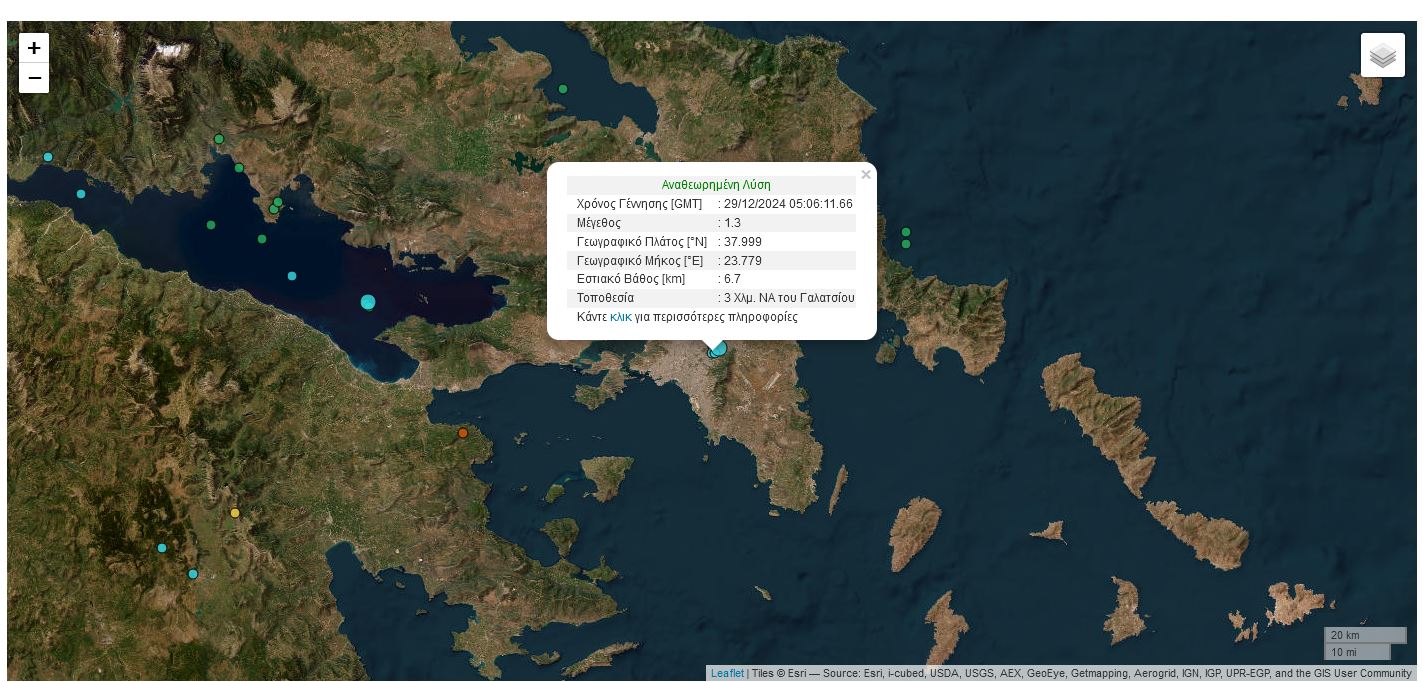Click the Αναθεωρημένη Λύση popup title

(x=715, y=185)
